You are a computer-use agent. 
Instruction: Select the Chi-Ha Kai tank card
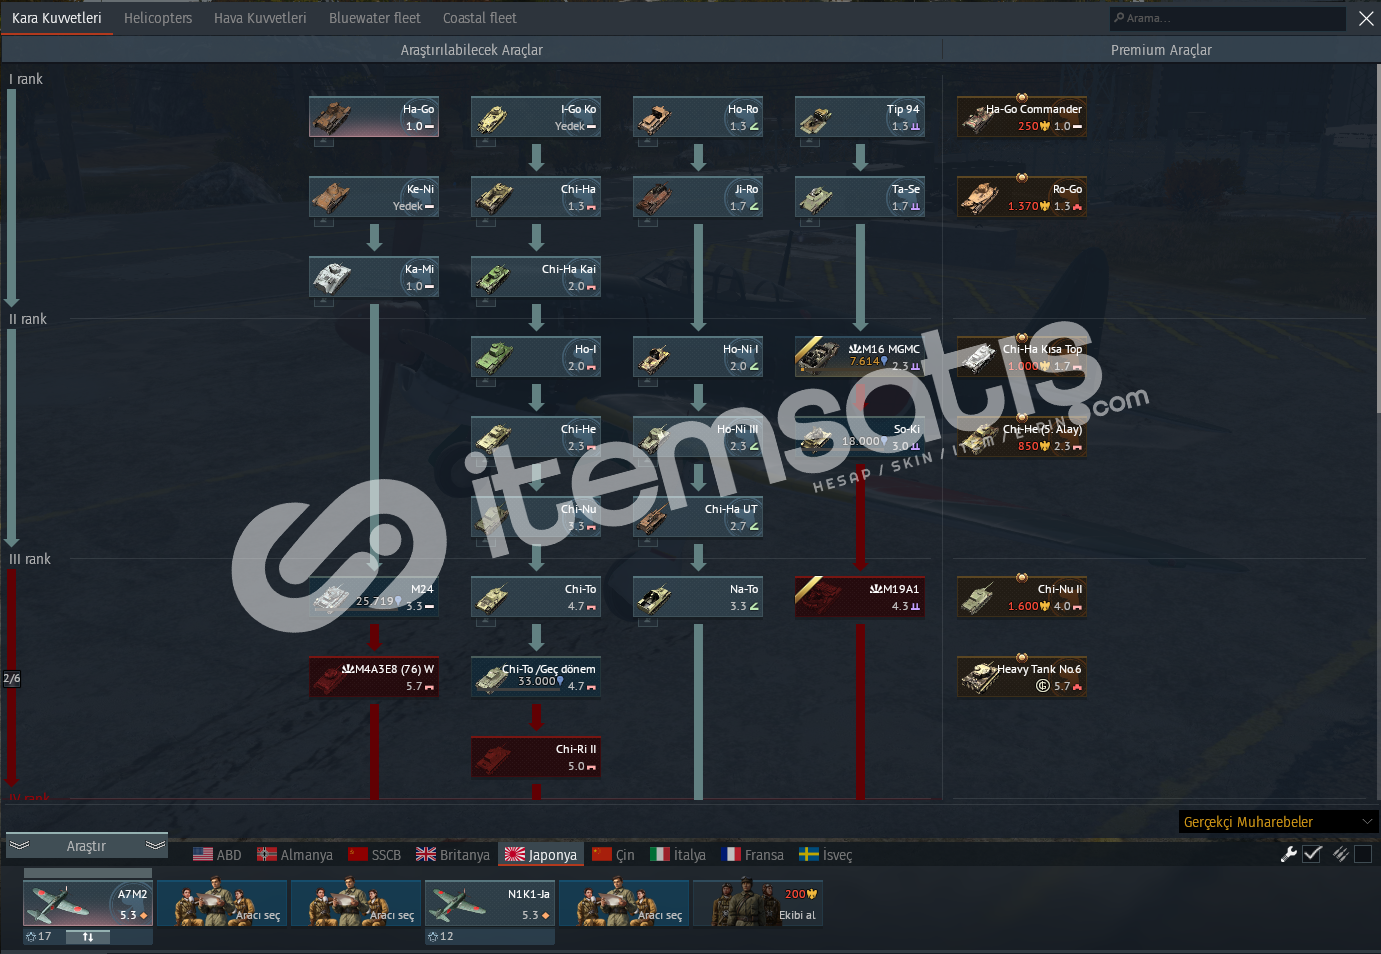(536, 277)
